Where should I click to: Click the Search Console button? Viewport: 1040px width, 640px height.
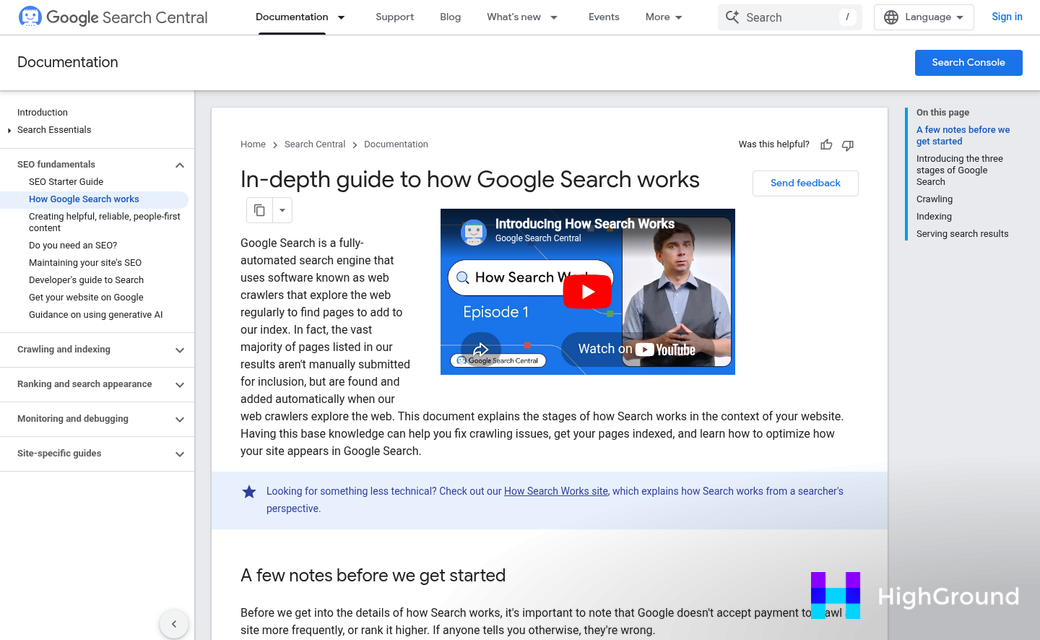coord(968,62)
